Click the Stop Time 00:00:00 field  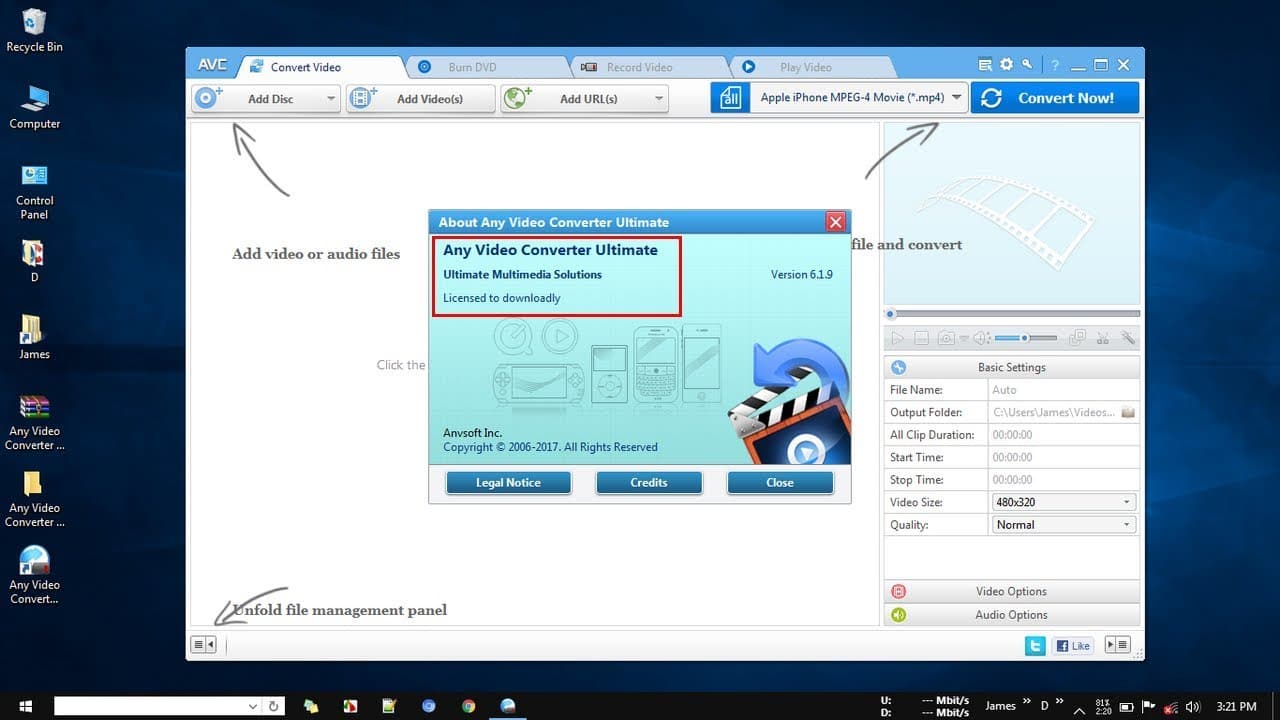(x=1063, y=480)
